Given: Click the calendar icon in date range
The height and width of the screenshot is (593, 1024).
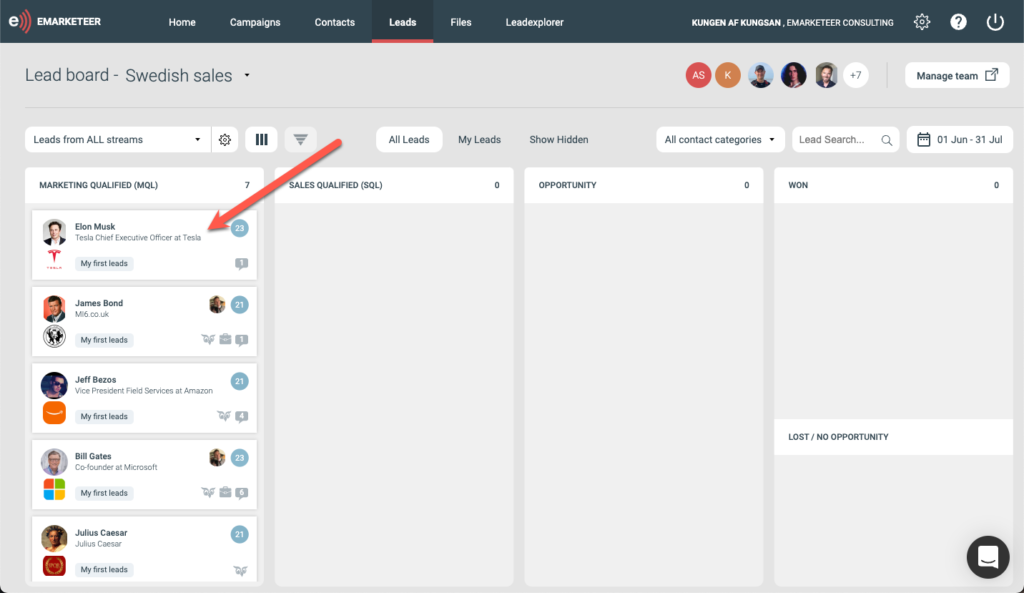Looking at the screenshot, I should (923, 140).
